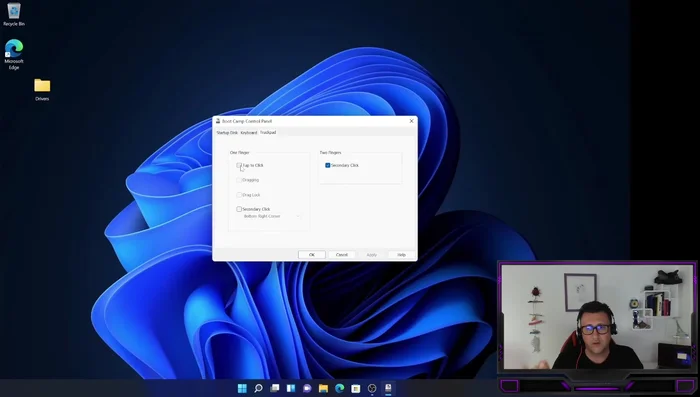The width and height of the screenshot is (700, 397).
Task: Open the Bottom Right Corner dropdown
Action: click(271, 216)
